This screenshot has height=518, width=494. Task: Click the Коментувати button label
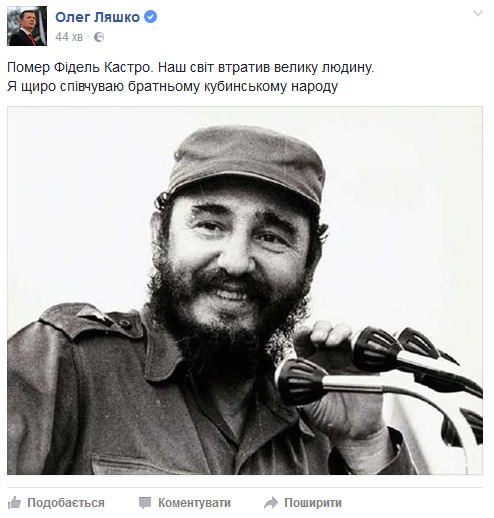[x=194, y=503]
